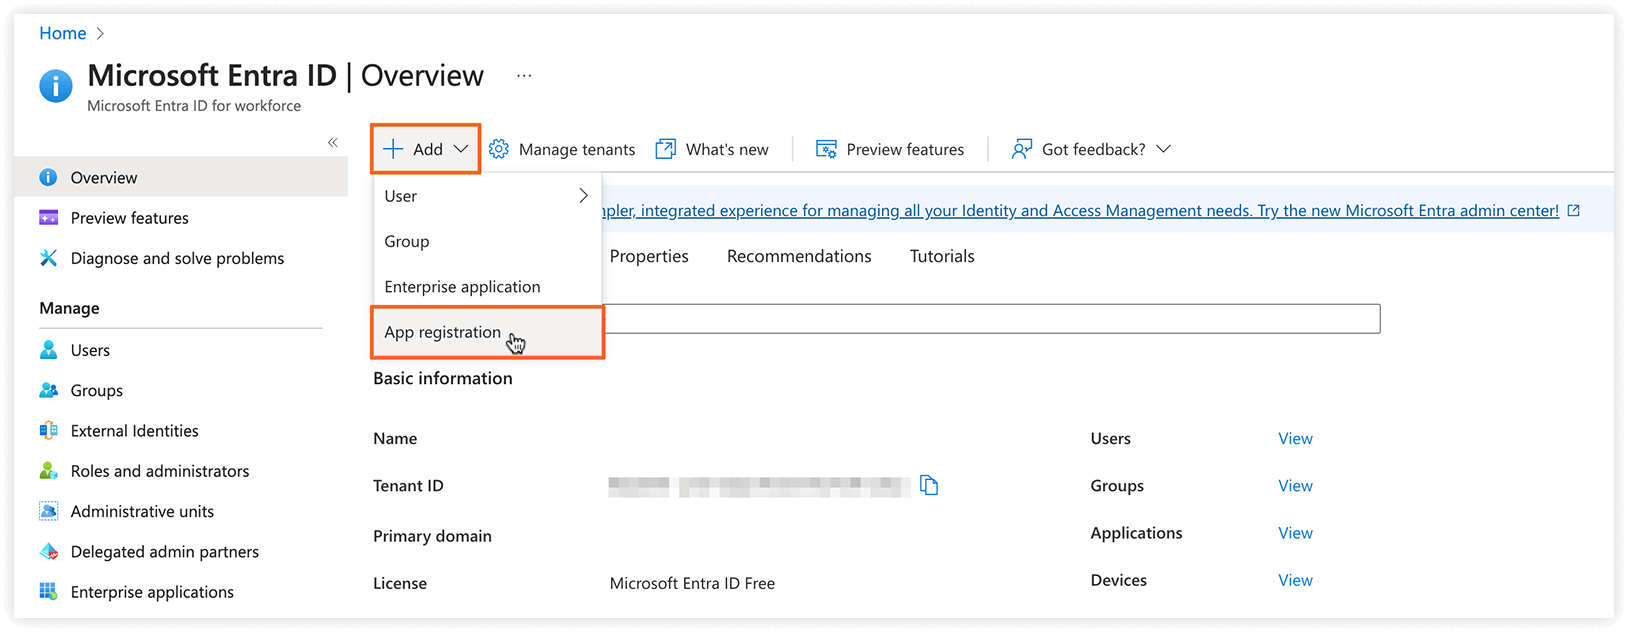Click the What's new external link icon
This screenshot has width=1628, height=632.
(665, 149)
